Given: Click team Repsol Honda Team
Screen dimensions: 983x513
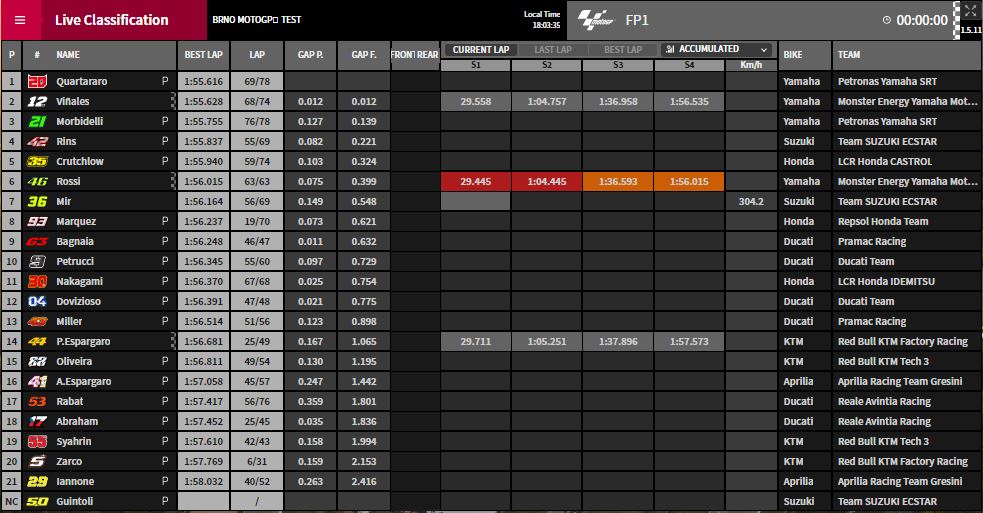Looking at the screenshot, I should (883, 222).
